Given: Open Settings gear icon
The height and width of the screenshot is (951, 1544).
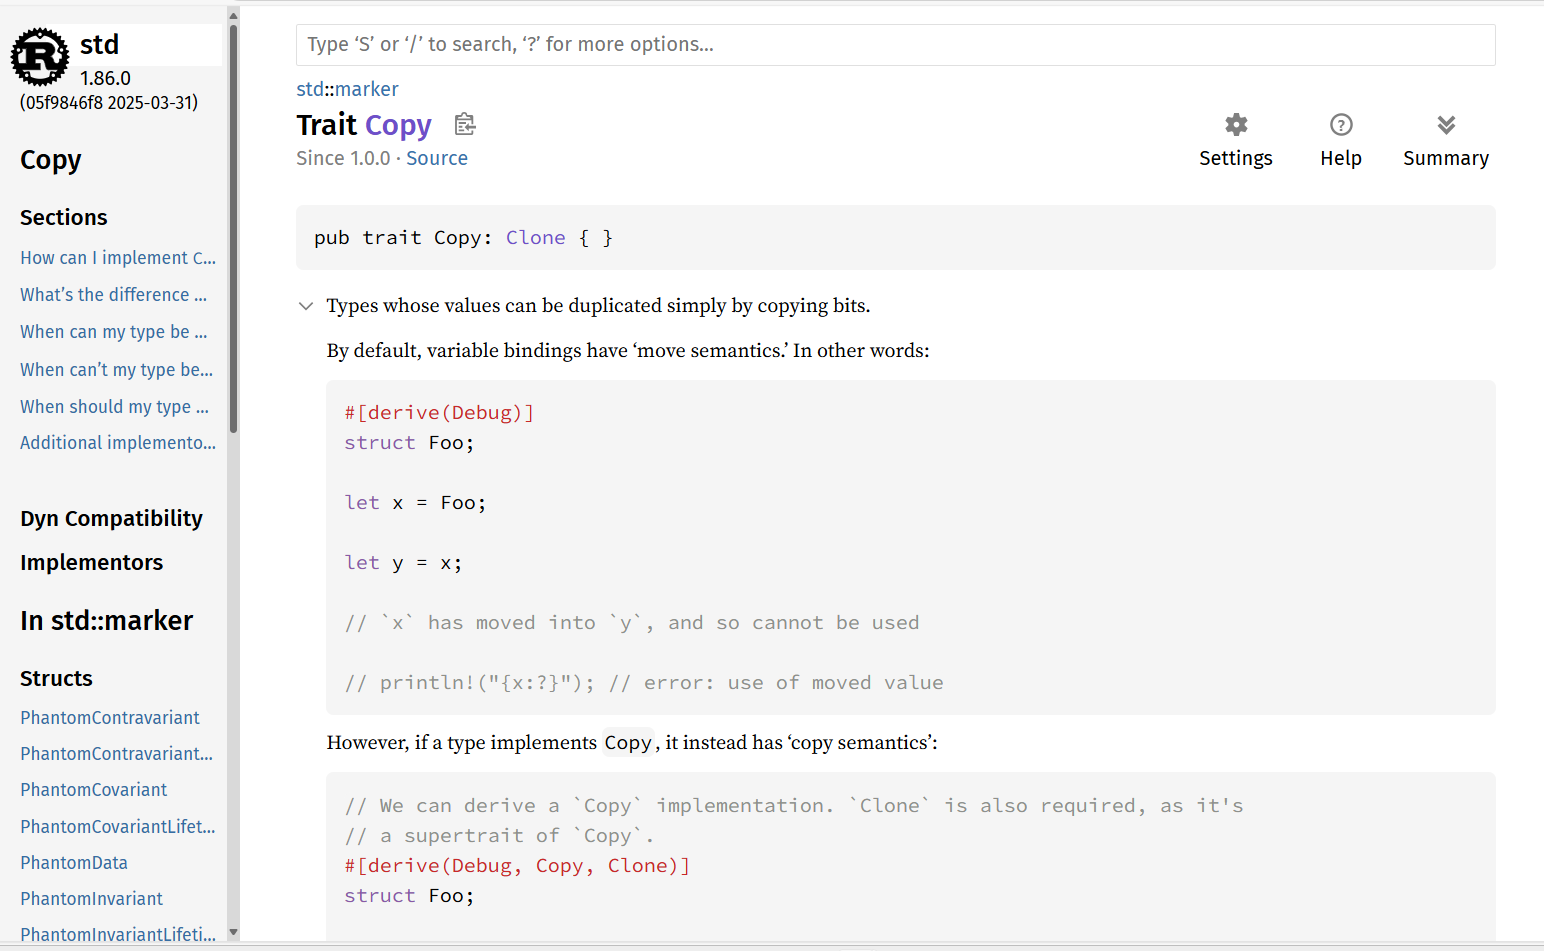Looking at the screenshot, I should [x=1236, y=125].
